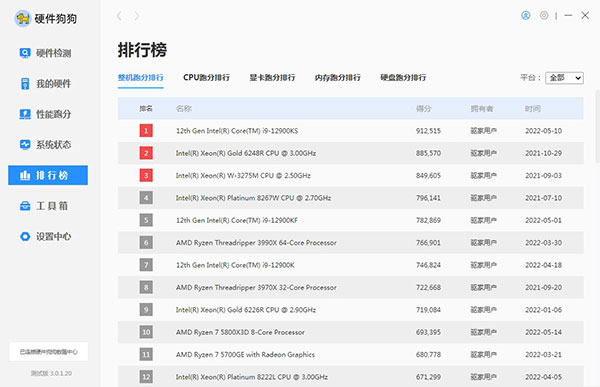Select Xeon Platinum 8222L row name
The height and width of the screenshot is (387, 600).
252,377
